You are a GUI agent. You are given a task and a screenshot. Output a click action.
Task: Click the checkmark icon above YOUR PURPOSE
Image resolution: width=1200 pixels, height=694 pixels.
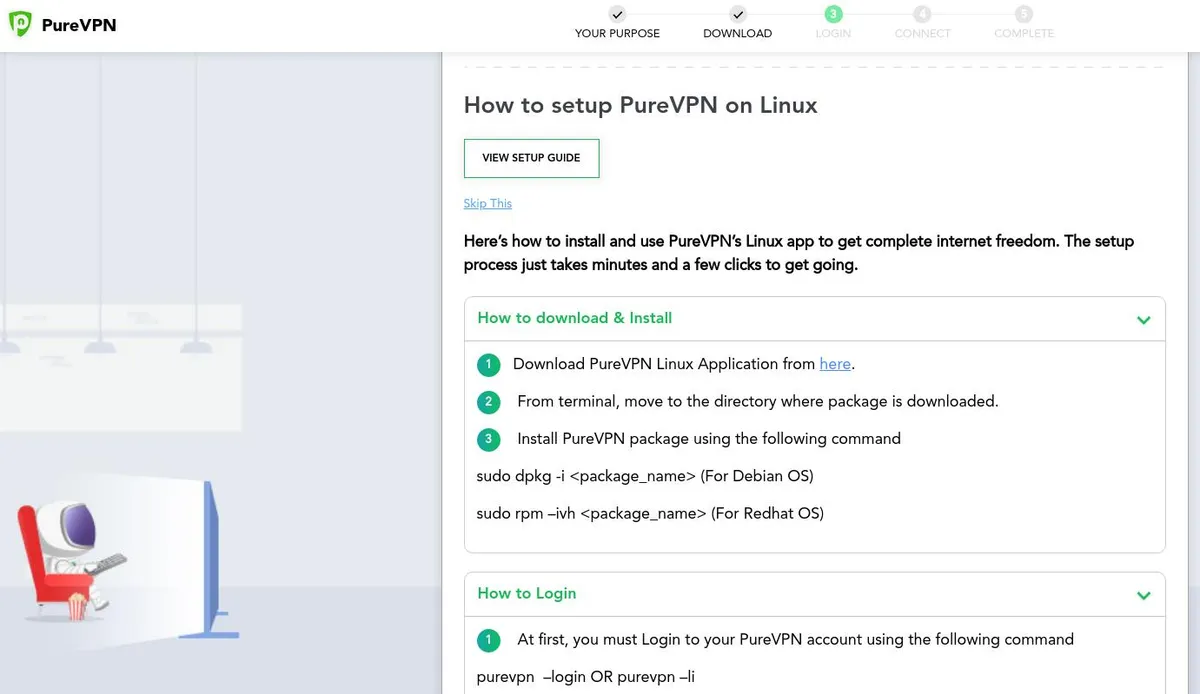[617, 14]
